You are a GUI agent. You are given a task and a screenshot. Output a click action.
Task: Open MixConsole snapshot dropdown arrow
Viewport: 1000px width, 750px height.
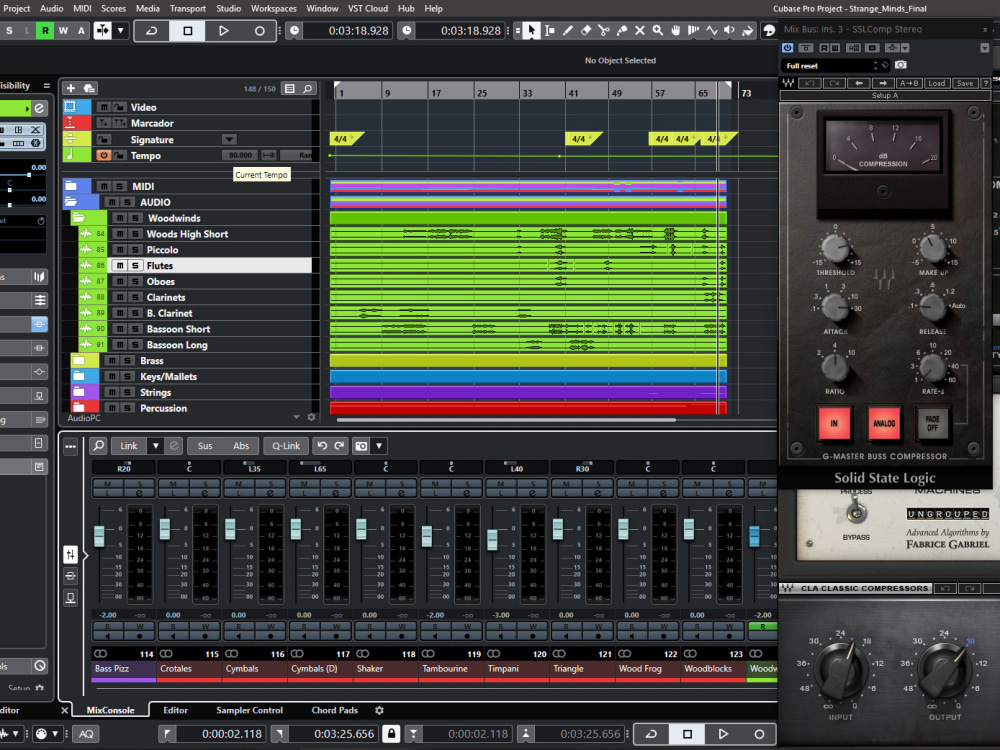pyautogui.click(x=379, y=446)
